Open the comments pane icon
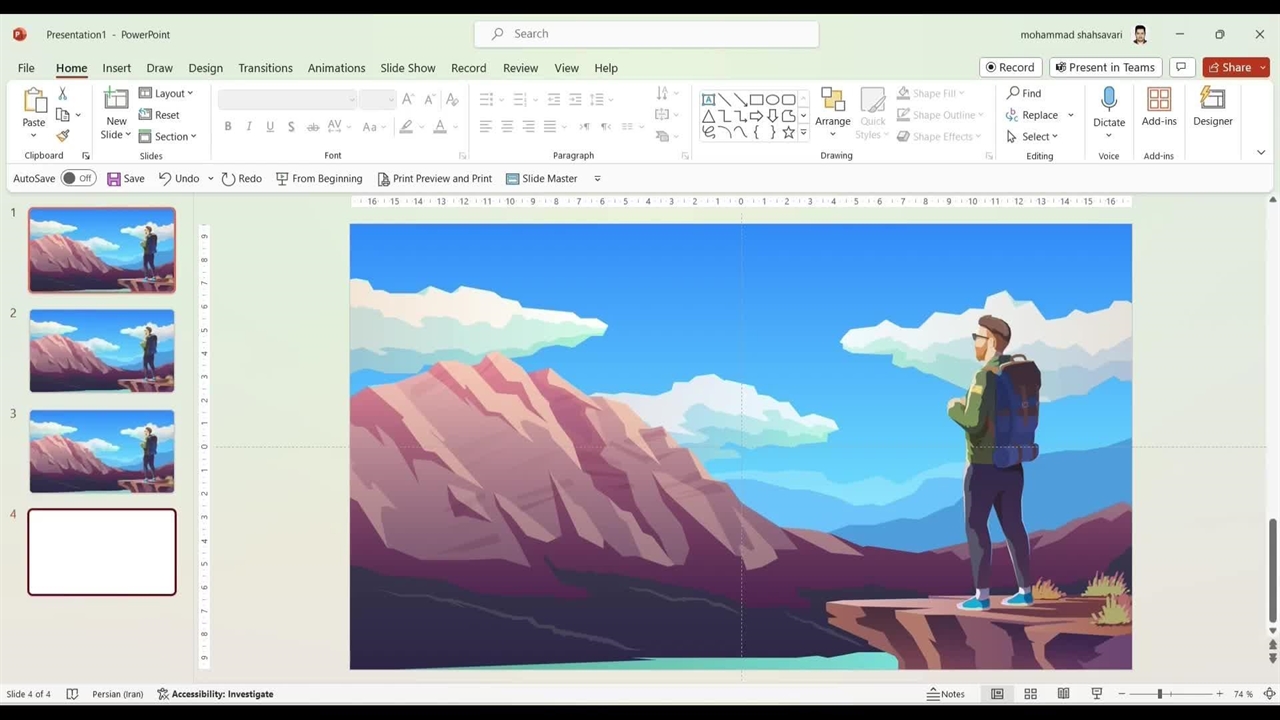 click(x=1181, y=67)
